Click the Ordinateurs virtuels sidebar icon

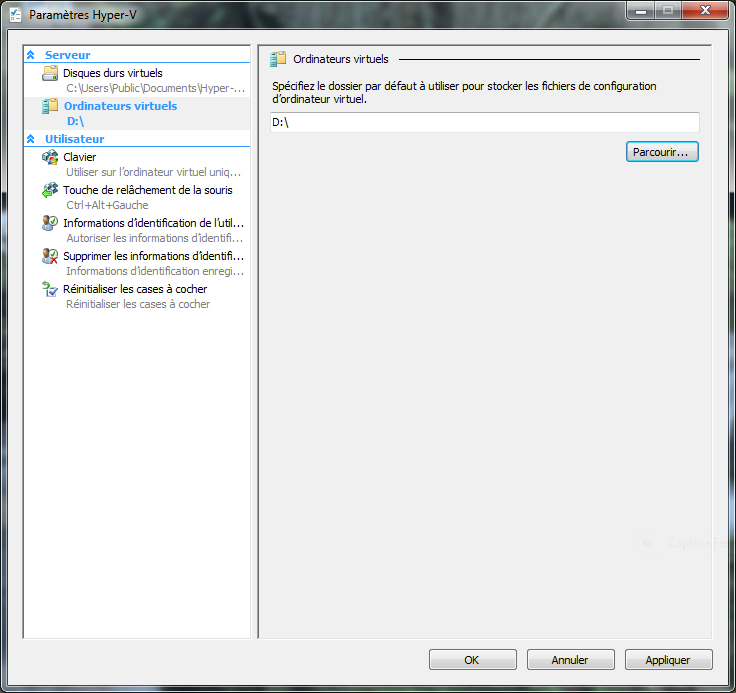click(x=50, y=106)
